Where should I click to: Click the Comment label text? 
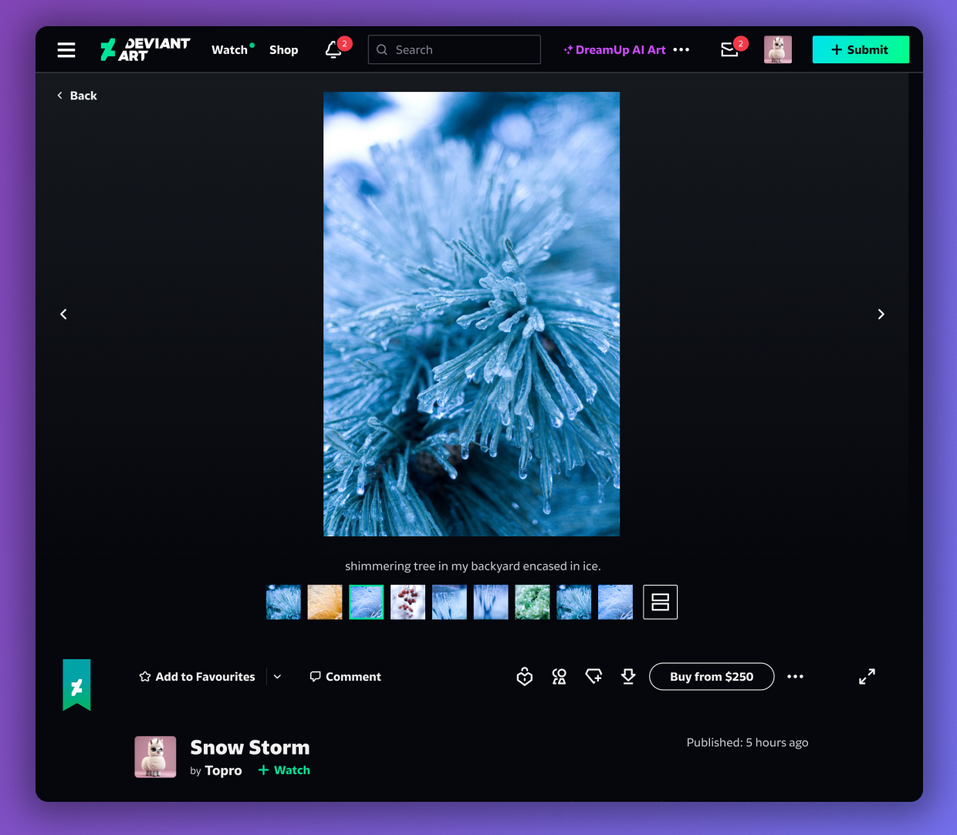point(353,676)
